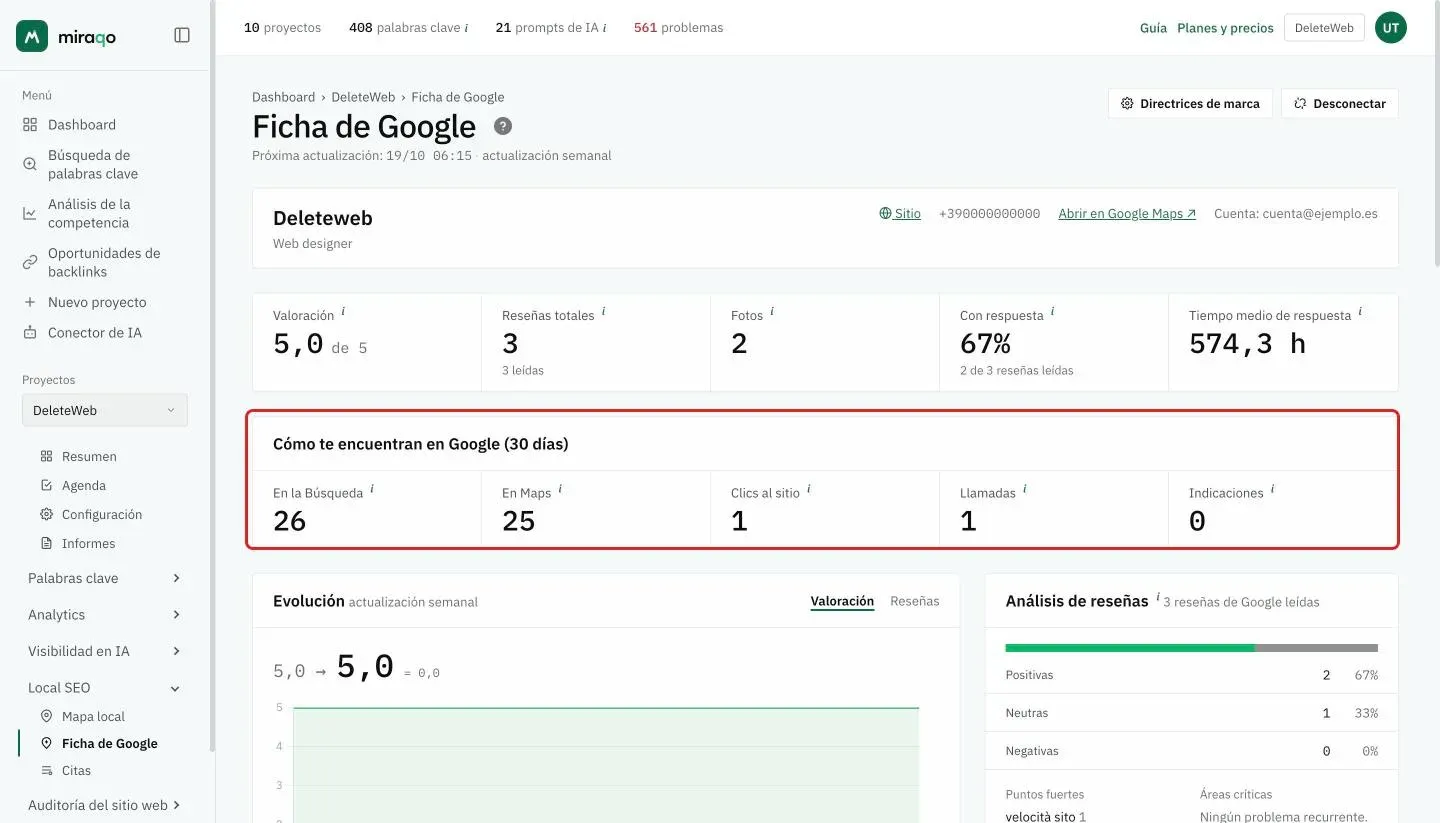Image resolution: width=1440 pixels, height=823 pixels.
Task: Switch to the Reseñas tab in Evolución
Action: [915, 601]
